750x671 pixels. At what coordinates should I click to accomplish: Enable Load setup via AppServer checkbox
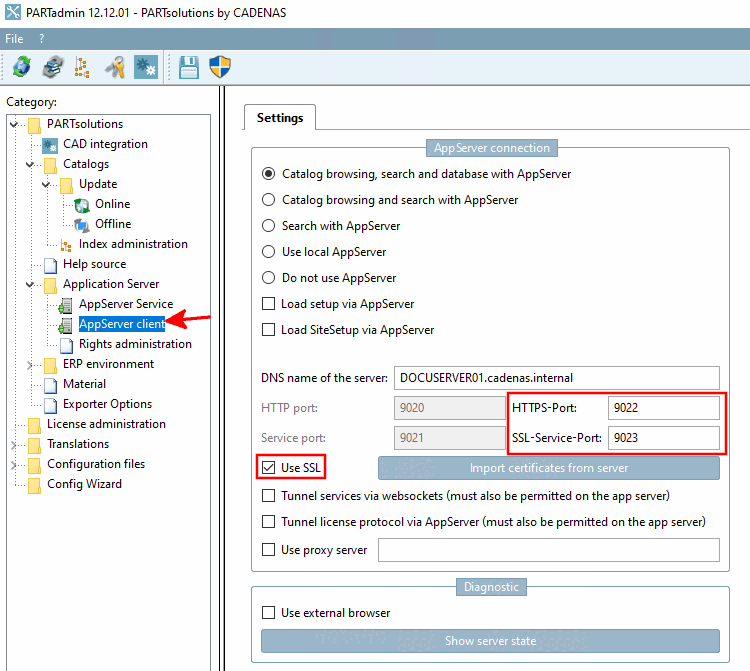tap(268, 304)
